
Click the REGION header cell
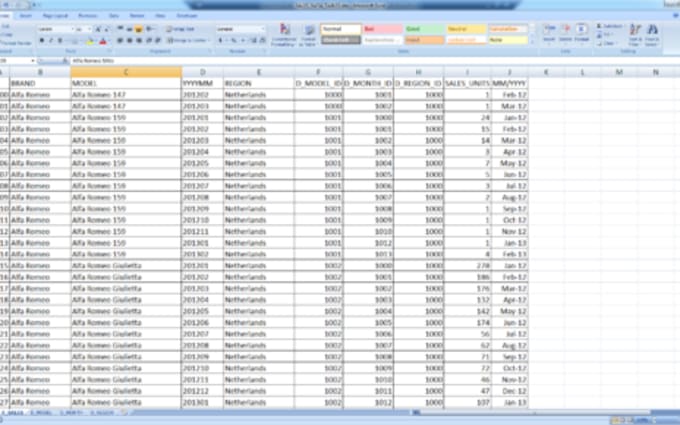[258, 83]
